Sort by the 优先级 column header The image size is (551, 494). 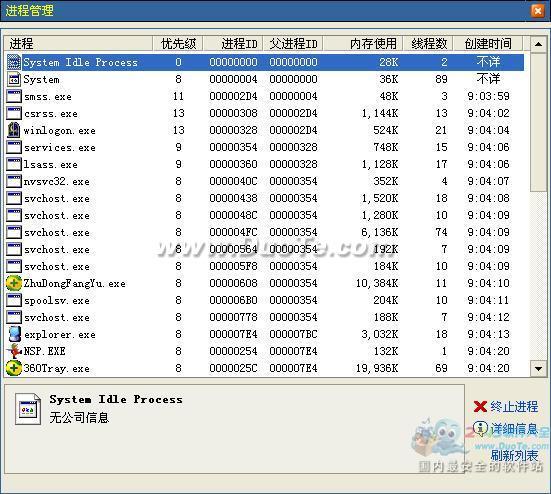(178, 44)
